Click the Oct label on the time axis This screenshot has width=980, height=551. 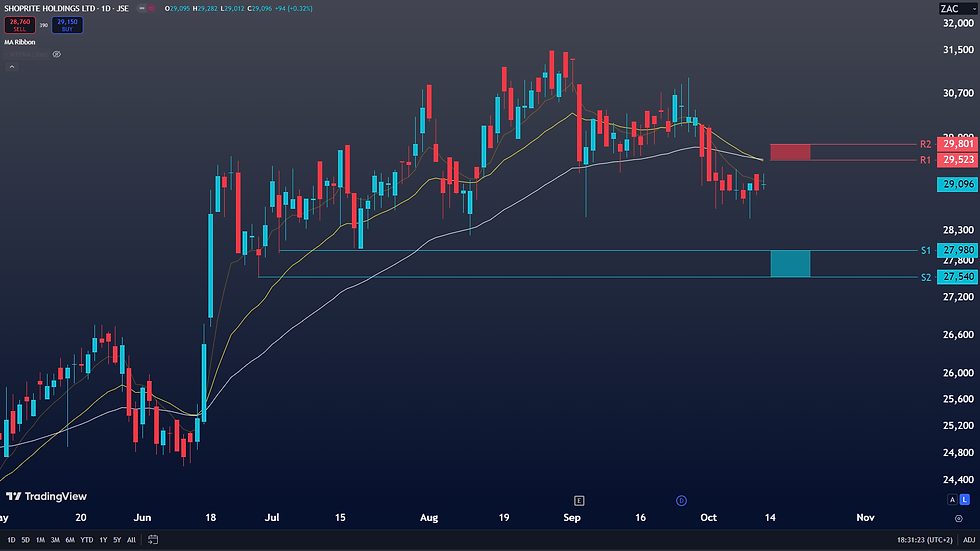708,518
